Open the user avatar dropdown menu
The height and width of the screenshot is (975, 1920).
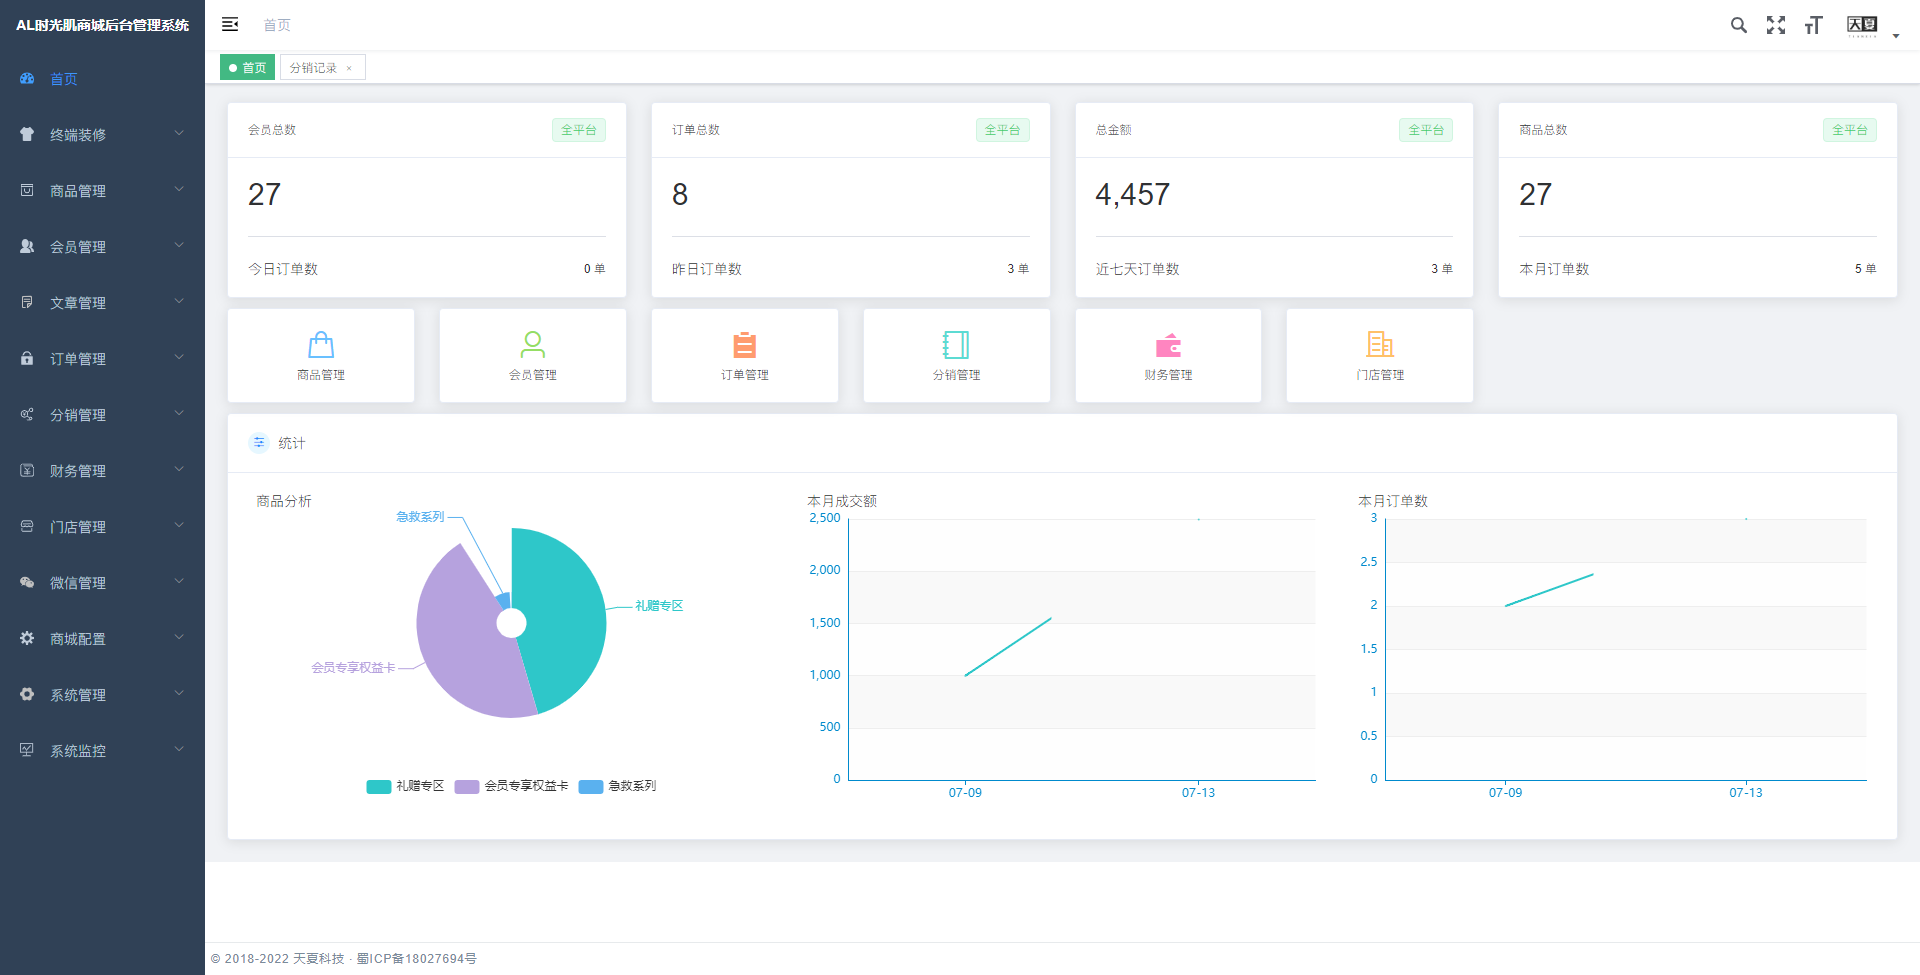pos(1872,26)
